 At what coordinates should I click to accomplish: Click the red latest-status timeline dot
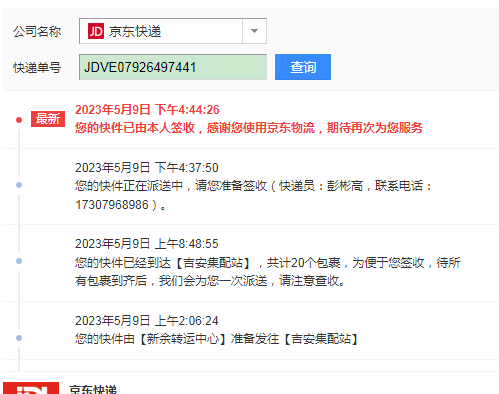pyautogui.click(x=19, y=120)
